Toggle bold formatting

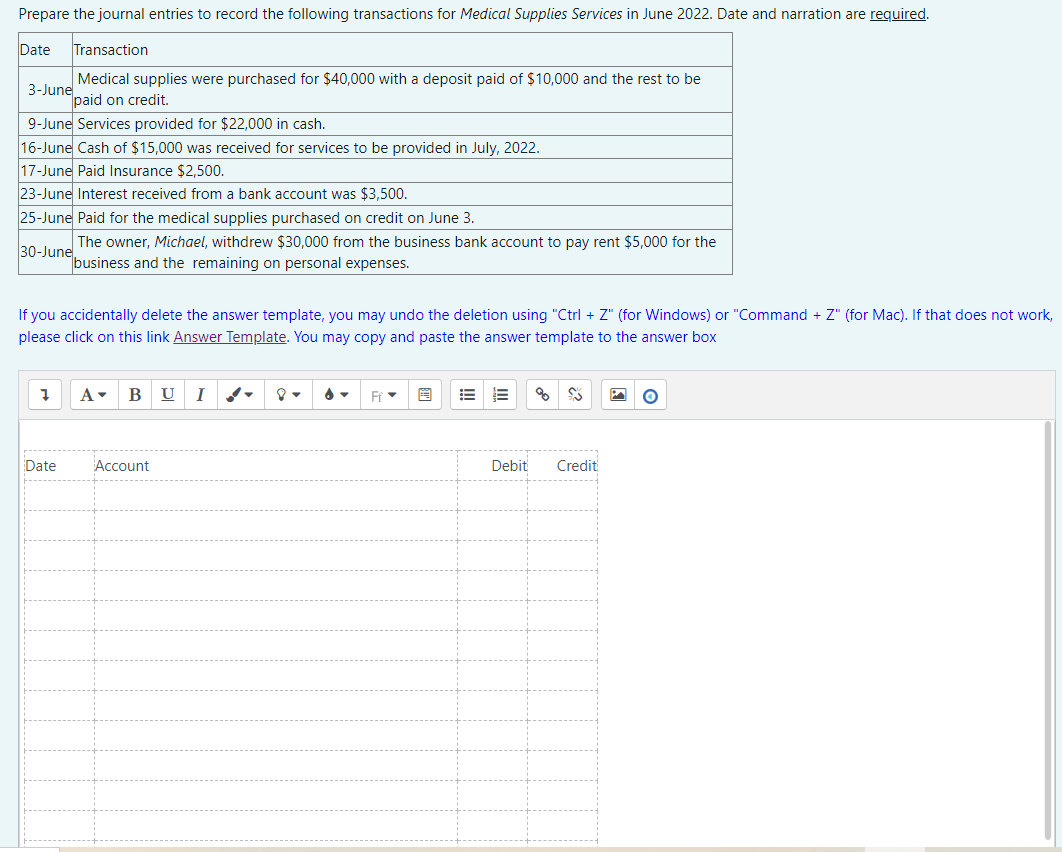[135, 394]
